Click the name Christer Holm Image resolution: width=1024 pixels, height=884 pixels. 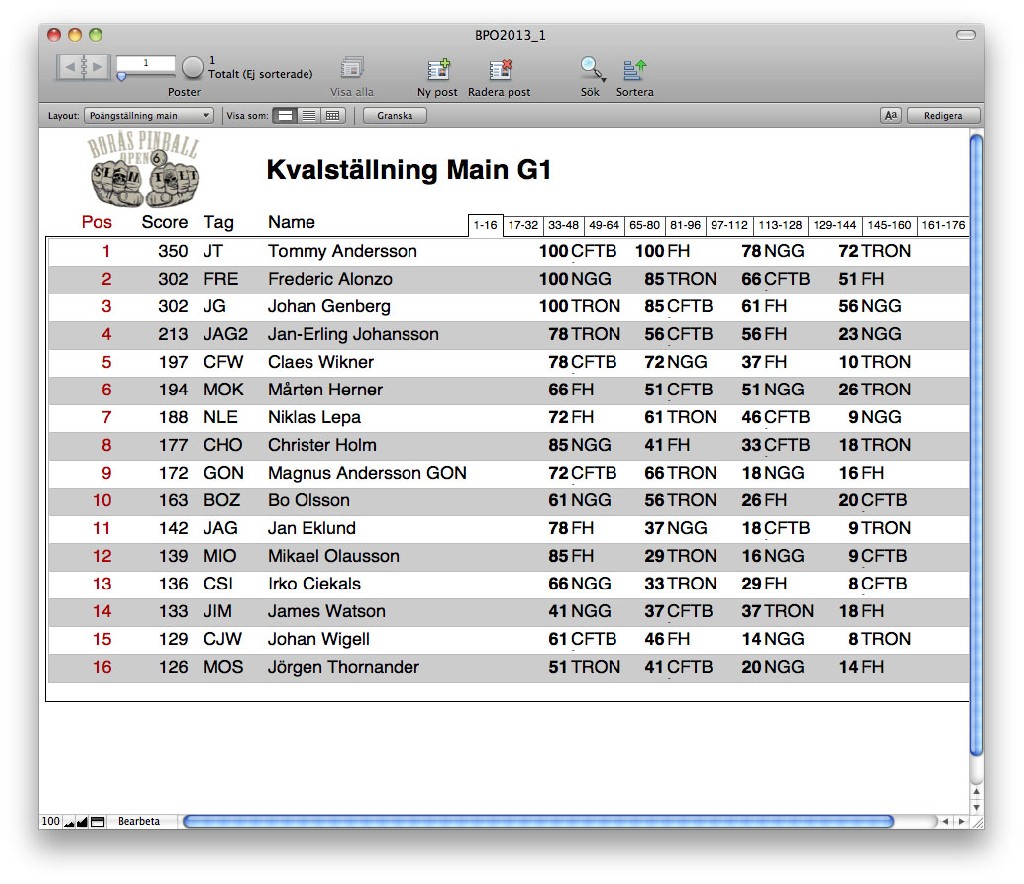pyautogui.click(x=322, y=445)
